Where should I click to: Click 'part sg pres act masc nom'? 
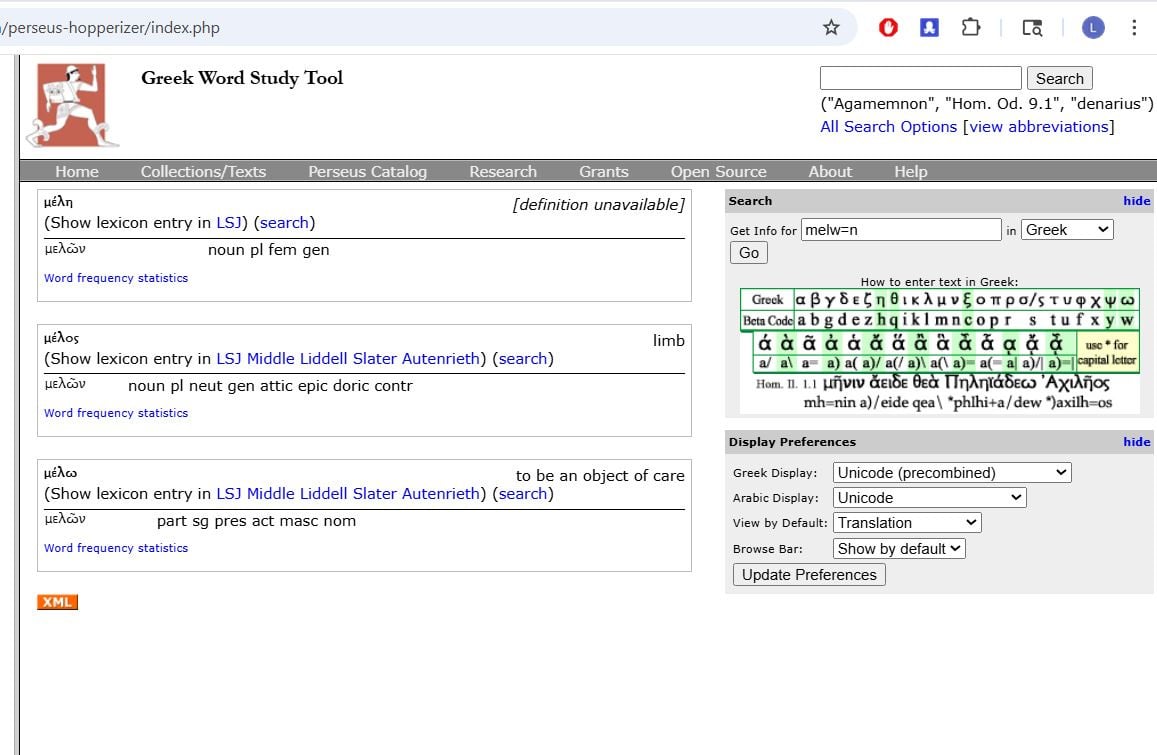pos(256,521)
